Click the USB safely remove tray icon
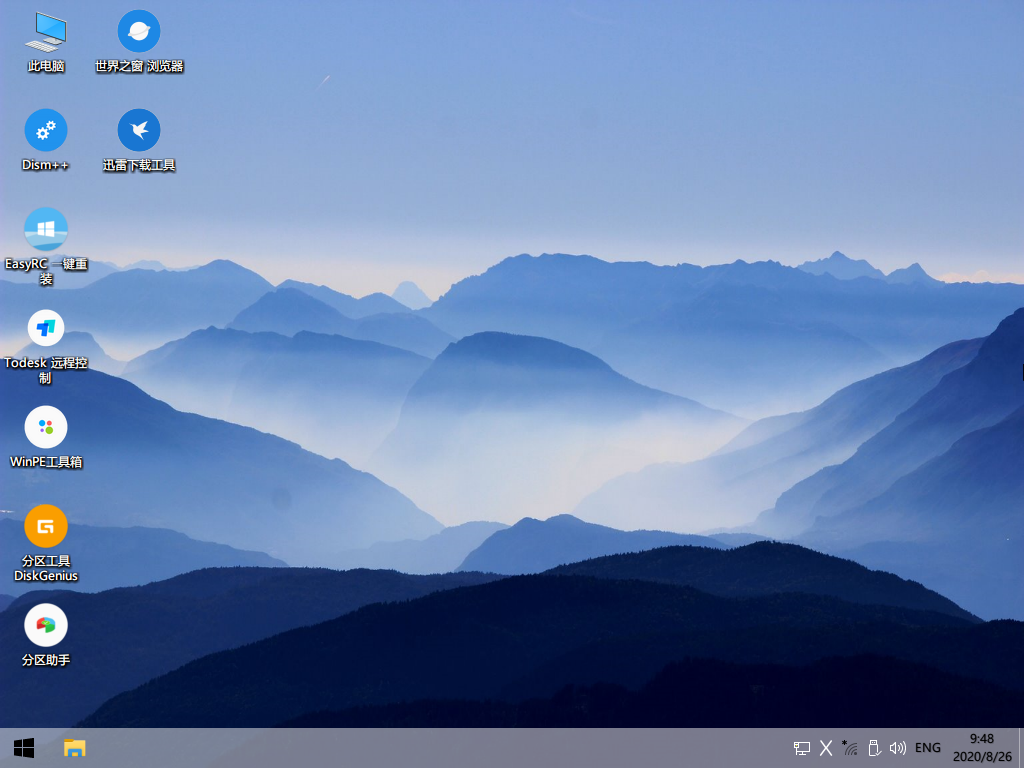The width and height of the screenshot is (1024, 768). 874,748
